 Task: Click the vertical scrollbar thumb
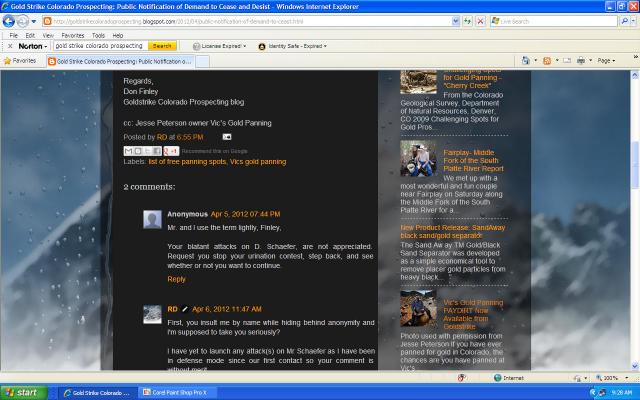pyautogui.click(x=635, y=165)
